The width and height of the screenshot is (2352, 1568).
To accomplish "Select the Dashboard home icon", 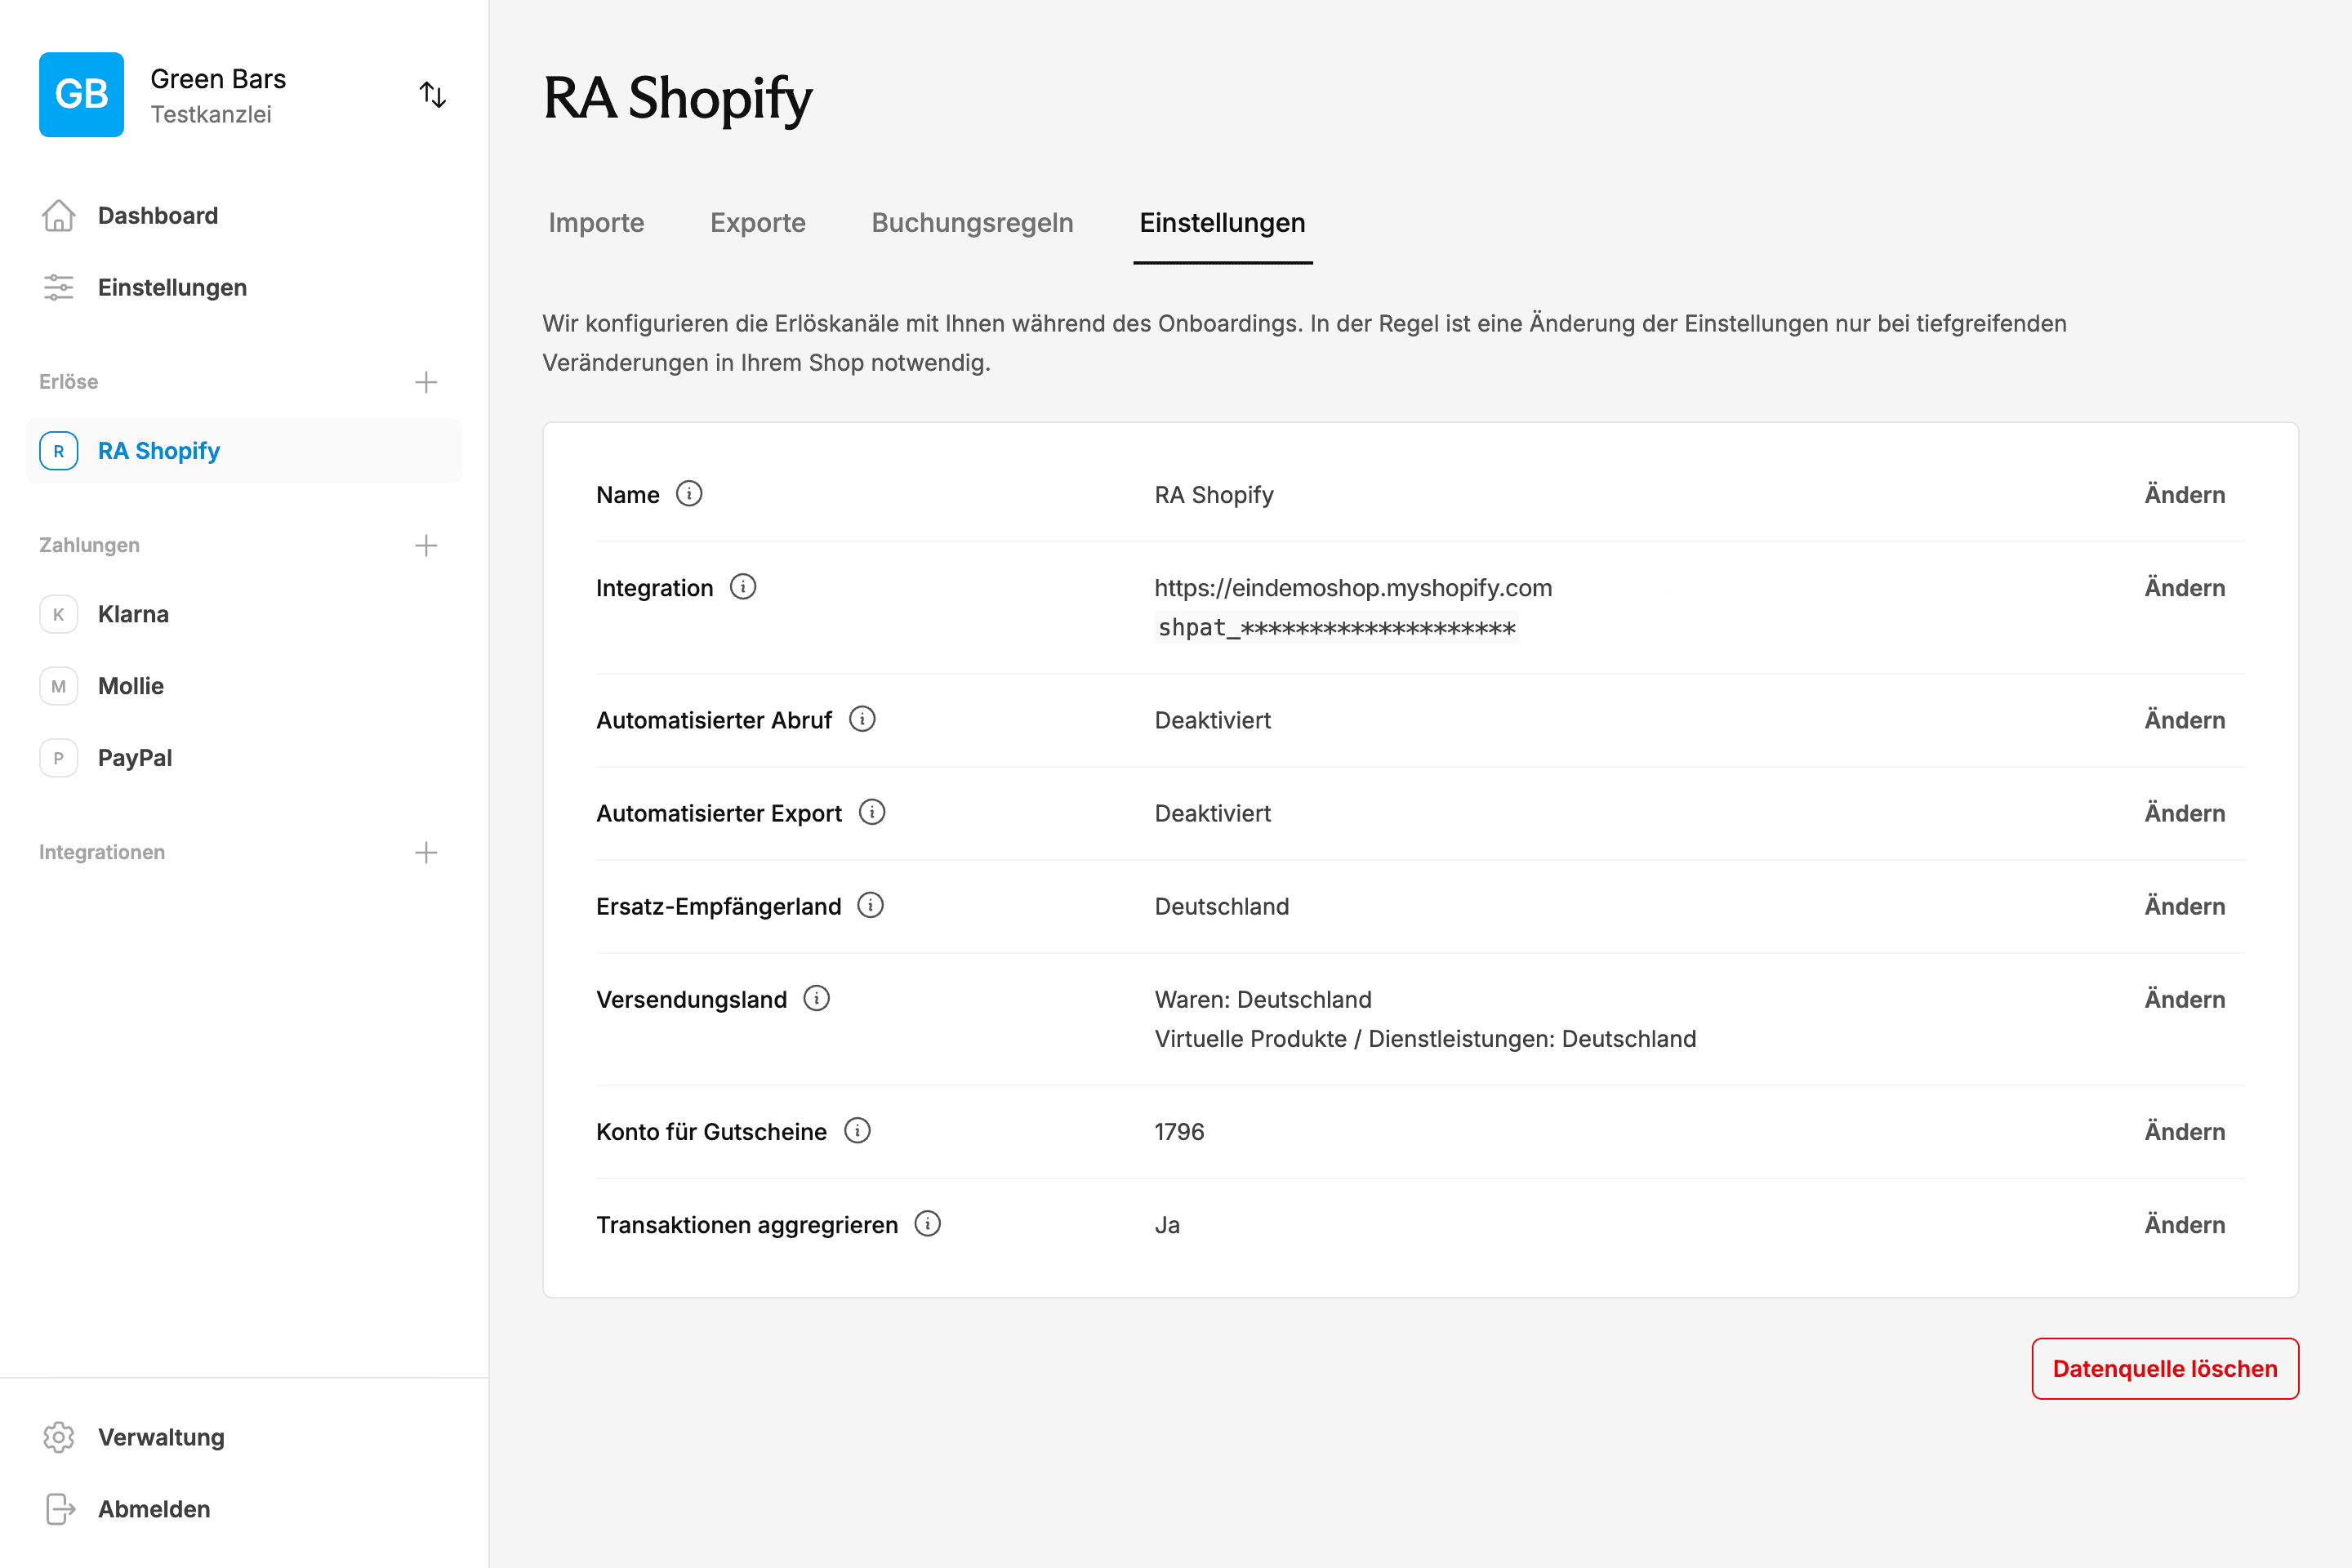I will point(59,215).
